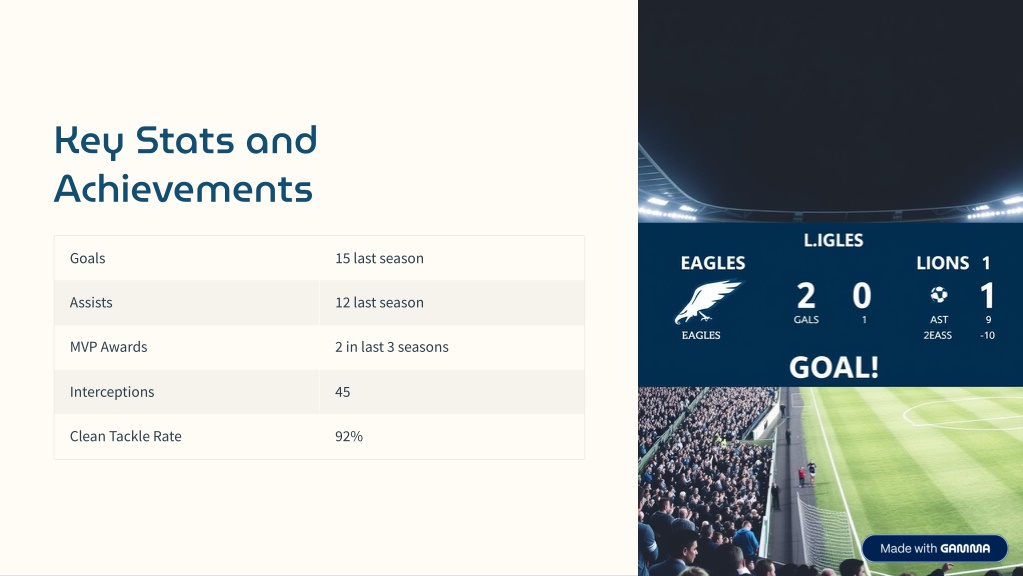
Task: Click the Eagles bird logo on the scoreboard
Action: [707, 302]
